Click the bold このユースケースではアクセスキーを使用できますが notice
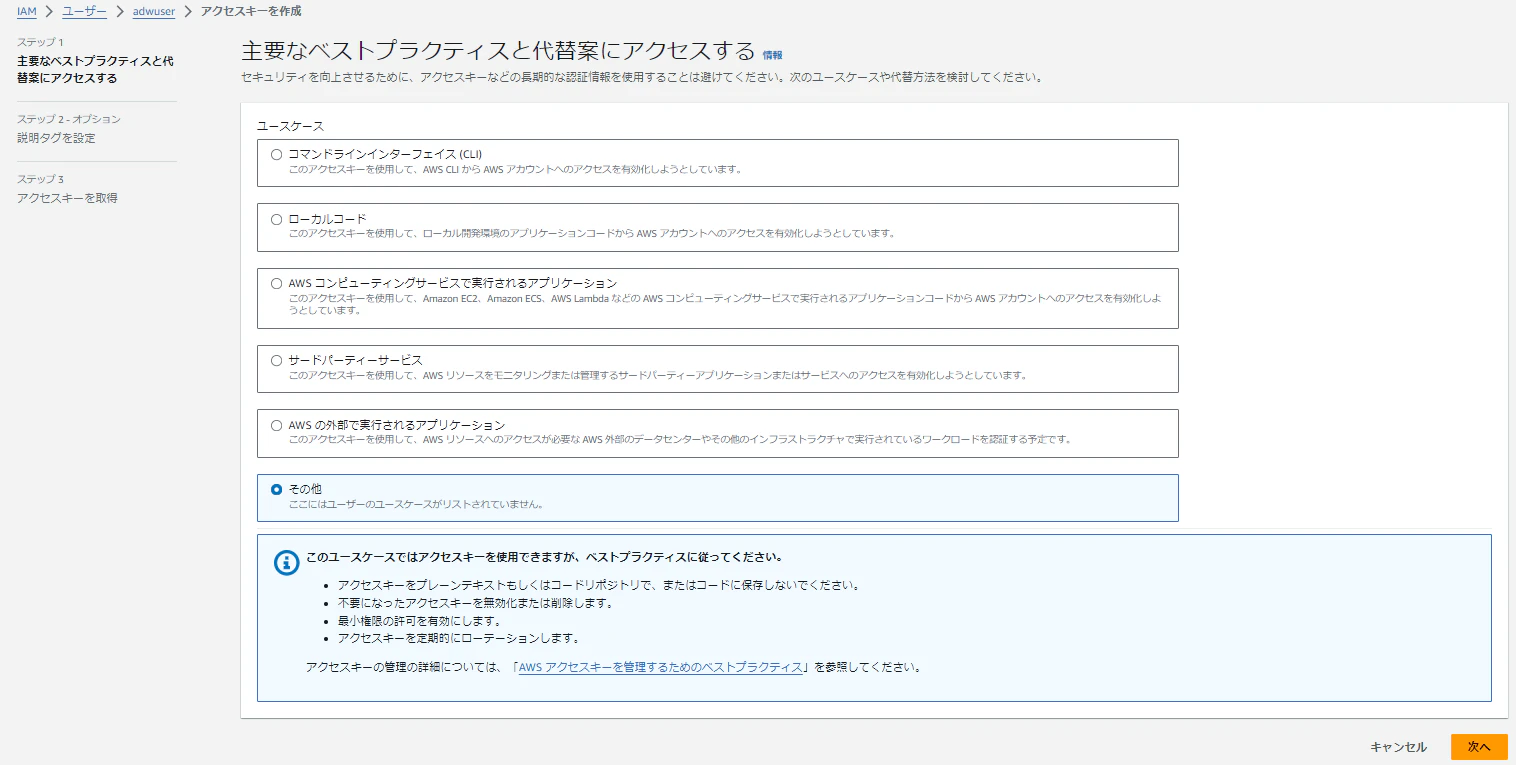 pyautogui.click(x=544, y=557)
